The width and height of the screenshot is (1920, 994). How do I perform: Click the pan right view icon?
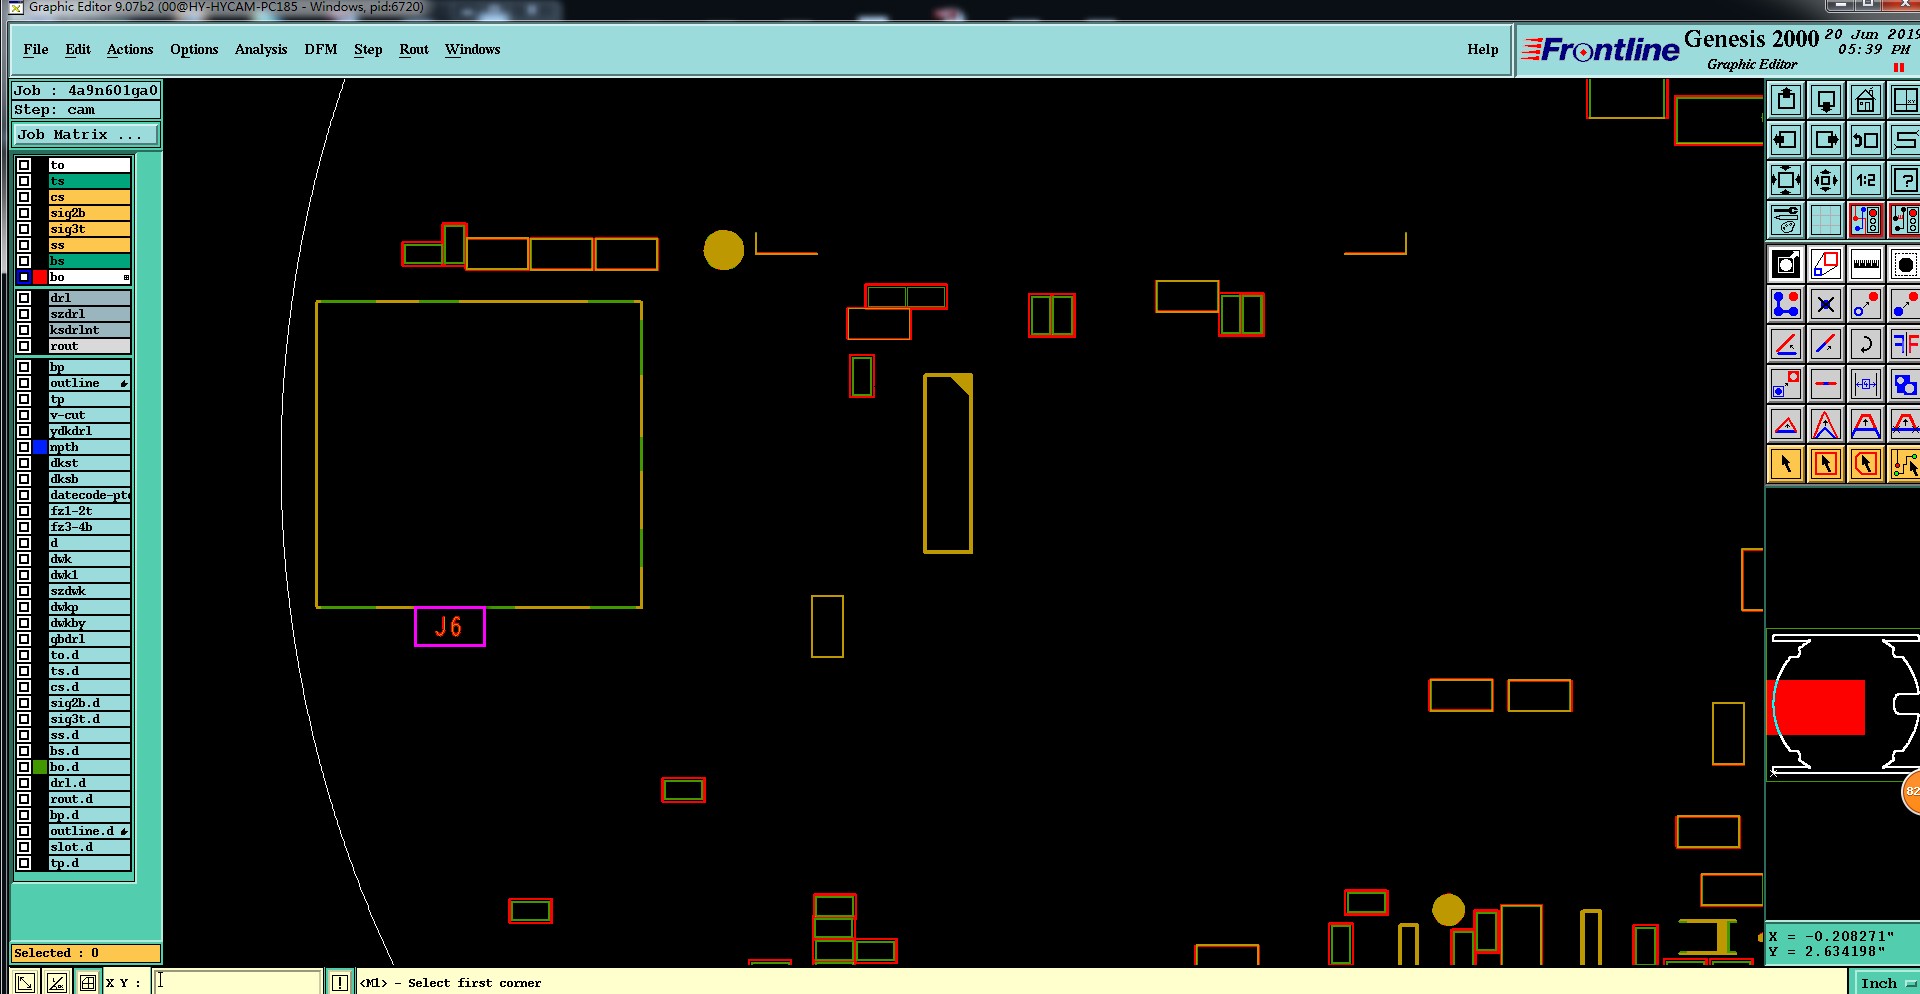tap(1826, 140)
